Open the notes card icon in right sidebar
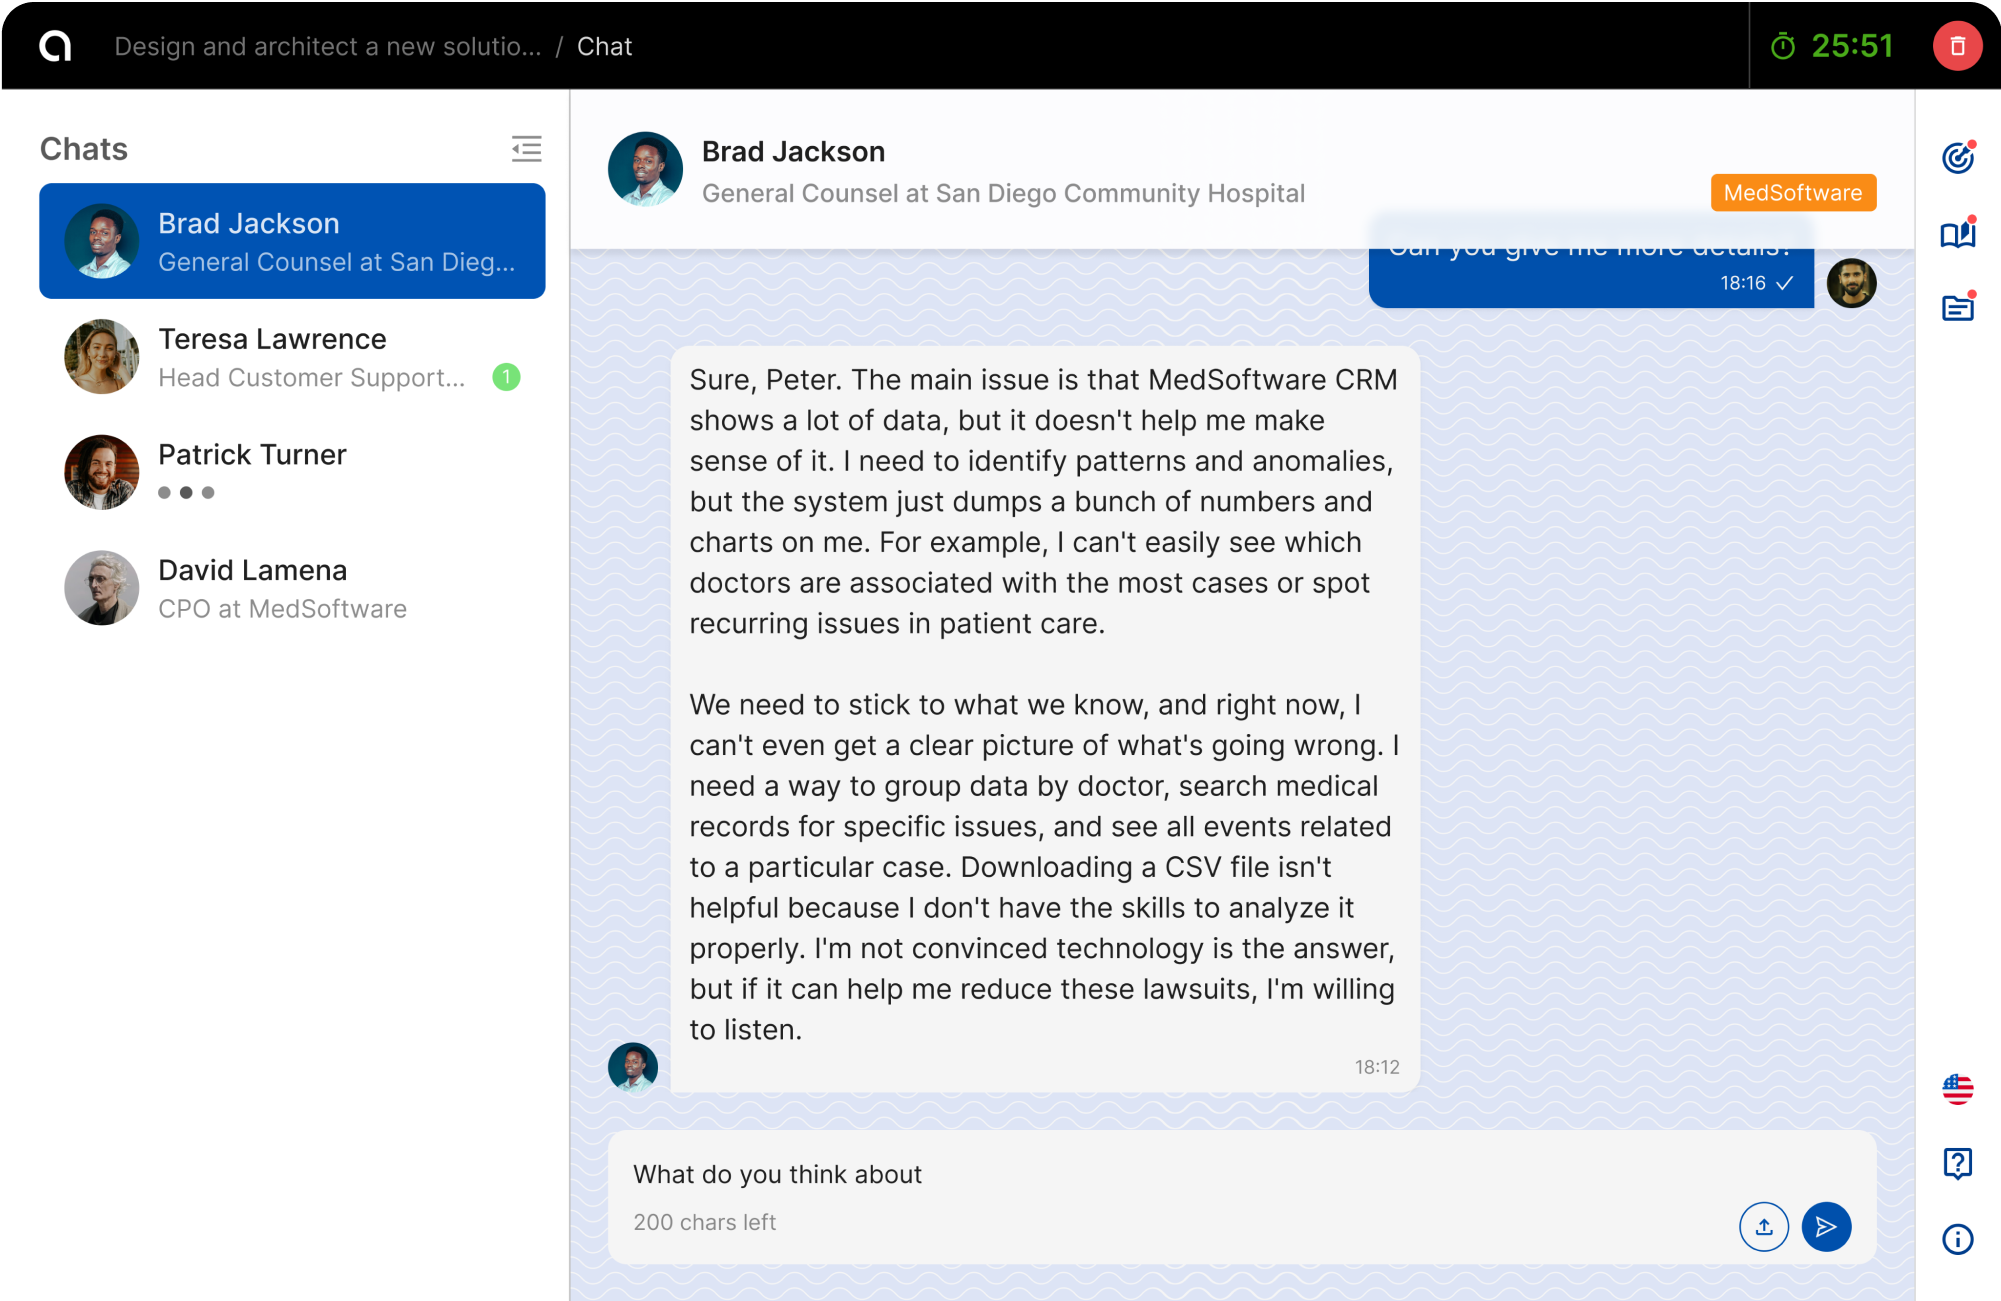This screenshot has width=2001, height=1301. click(1957, 308)
